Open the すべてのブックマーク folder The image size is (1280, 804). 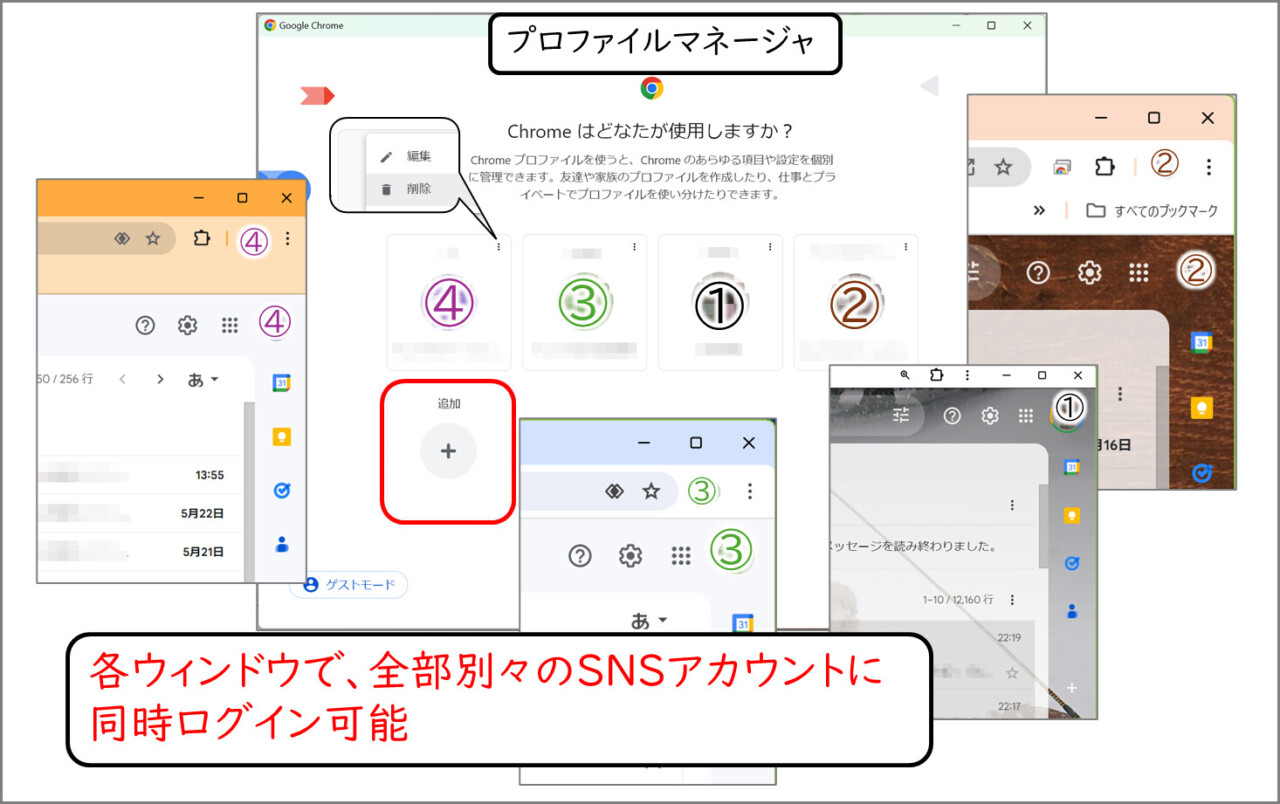(x=1152, y=211)
